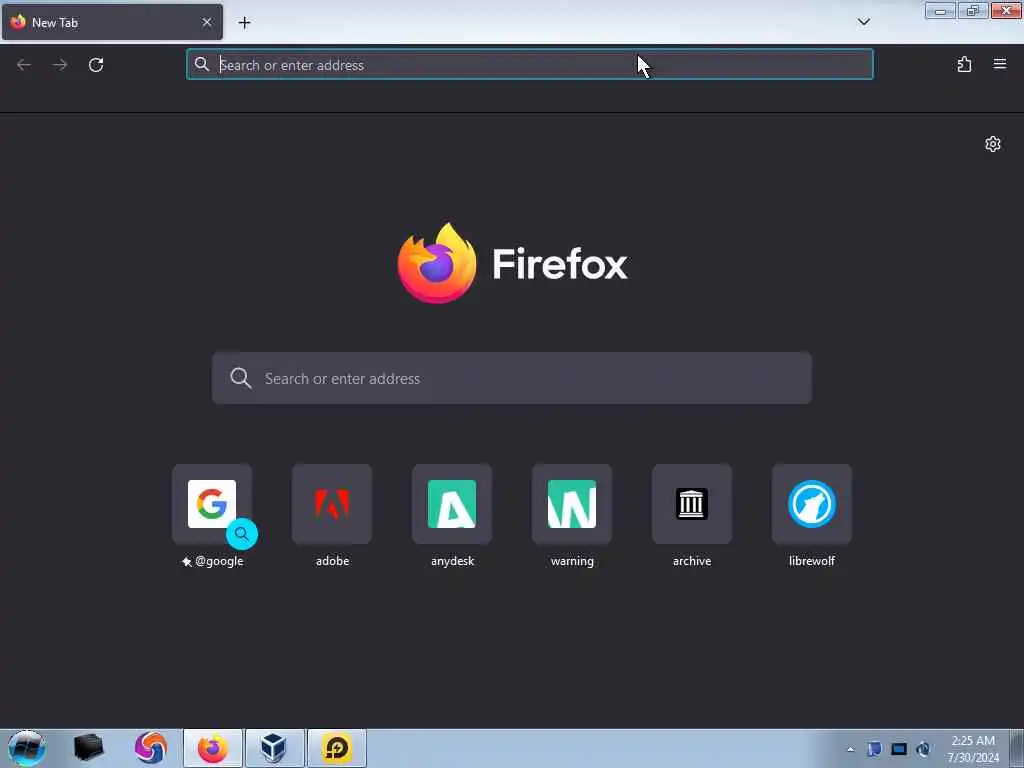Go back with the left arrow
Viewport: 1024px width, 768px height.
coord(24,65)
